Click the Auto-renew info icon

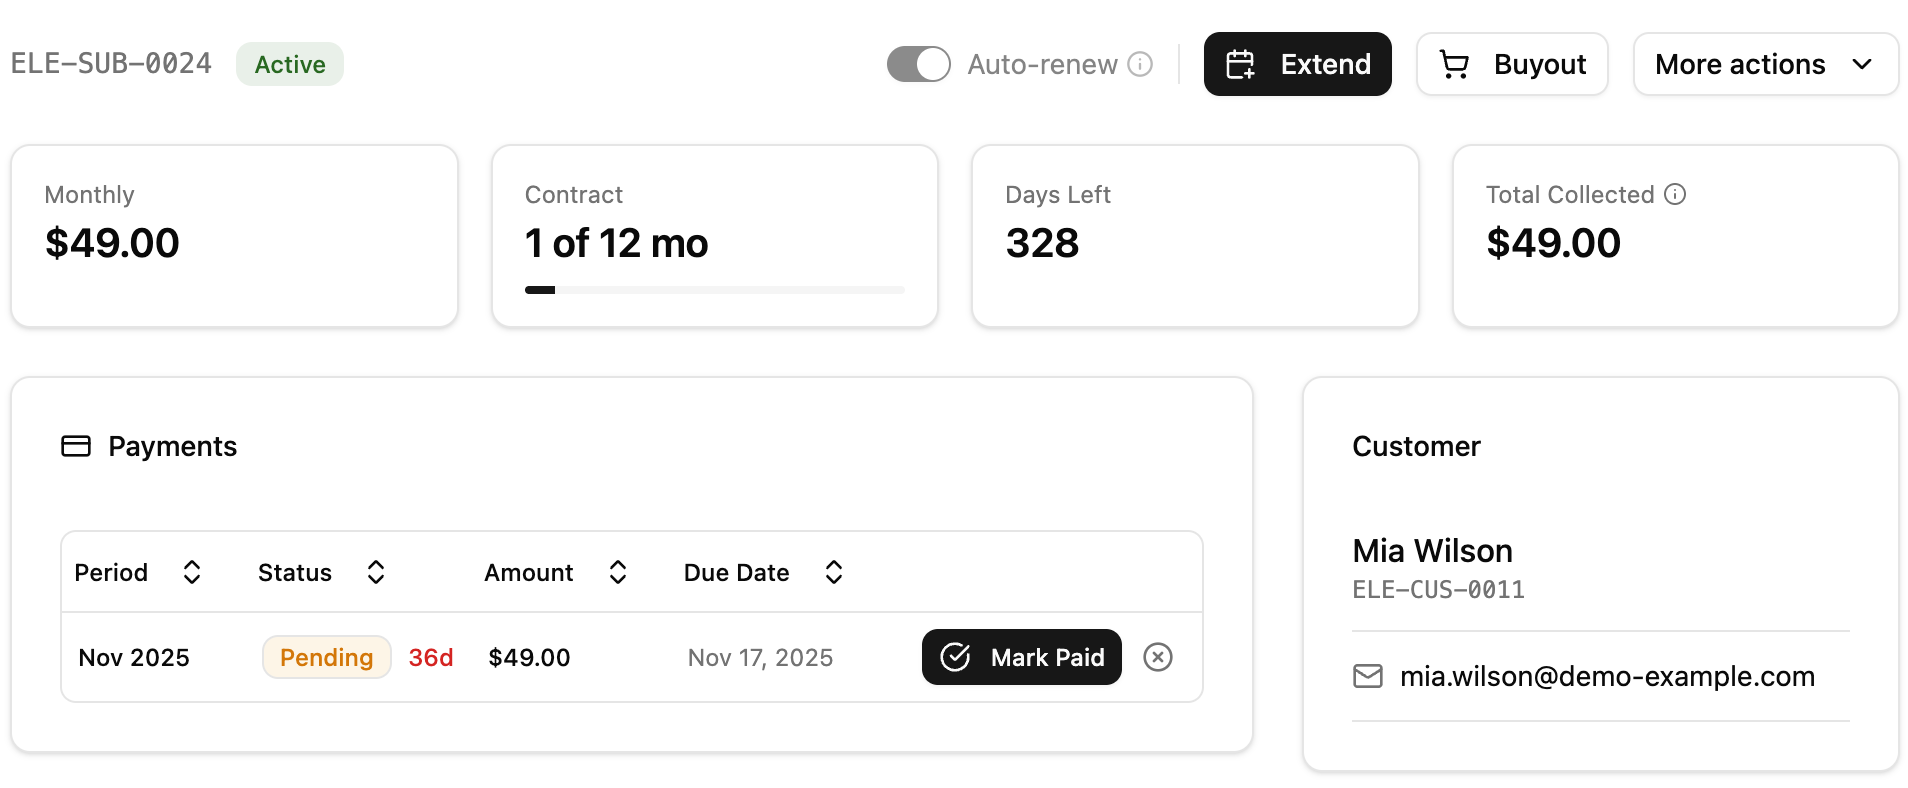point(1140,64)
